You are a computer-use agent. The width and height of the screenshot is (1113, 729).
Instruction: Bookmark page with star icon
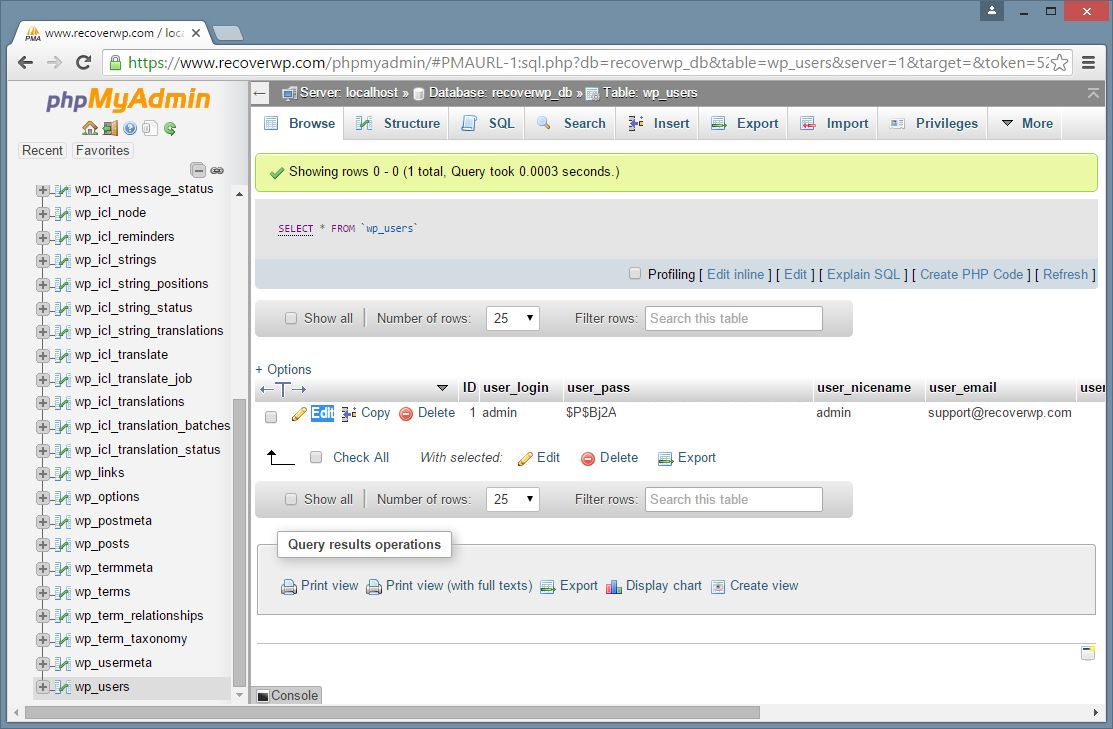tap(1059, 62)
